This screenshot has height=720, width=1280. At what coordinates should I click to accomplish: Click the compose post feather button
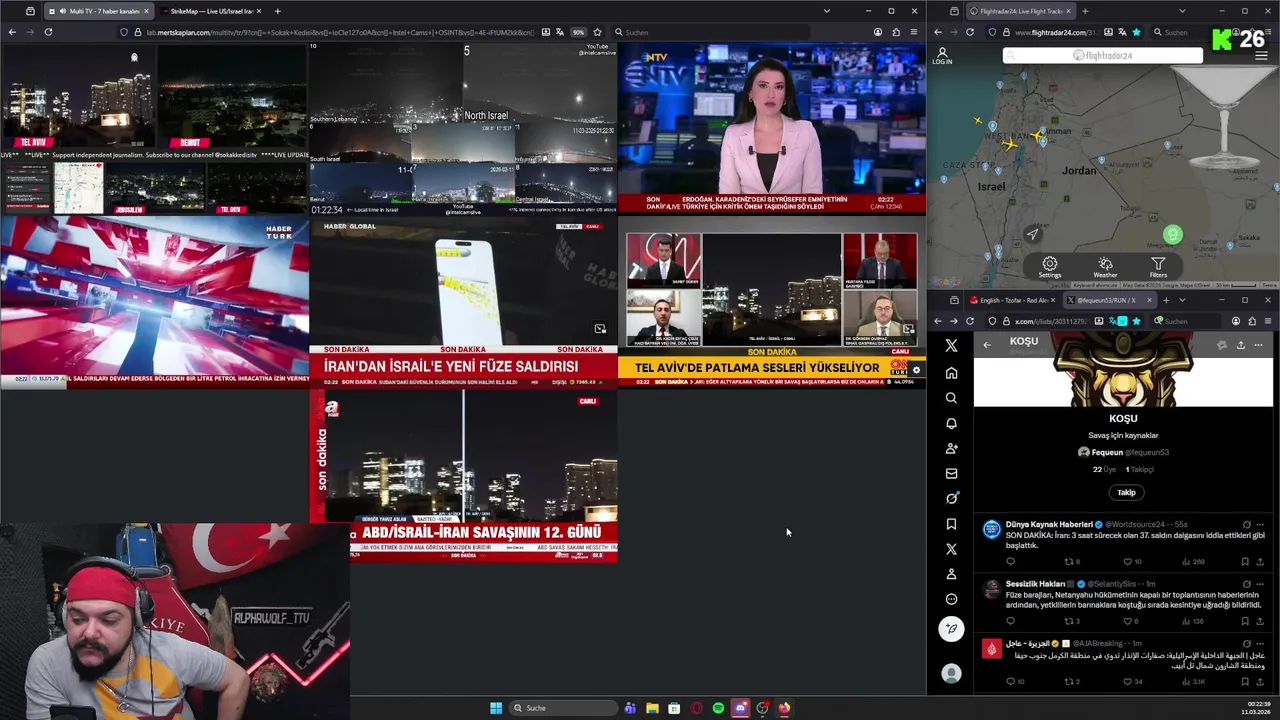coord(951,628)
